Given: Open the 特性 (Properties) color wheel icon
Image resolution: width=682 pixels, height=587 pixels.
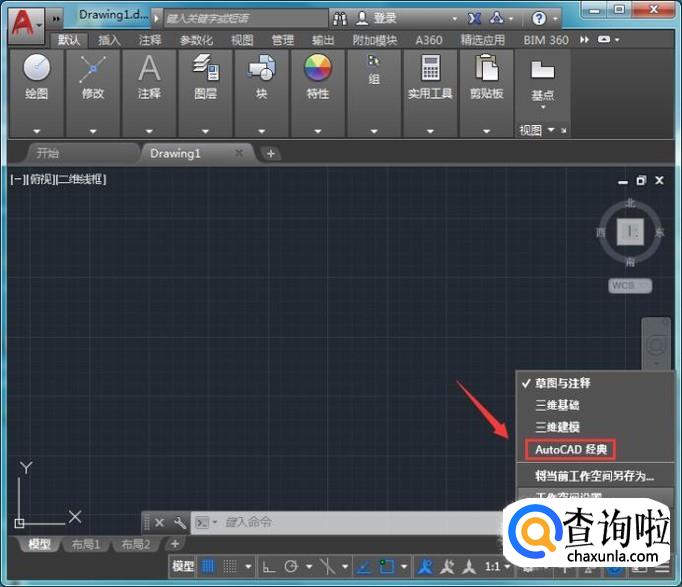Looking at the screenshot, I should click(317, 68).
